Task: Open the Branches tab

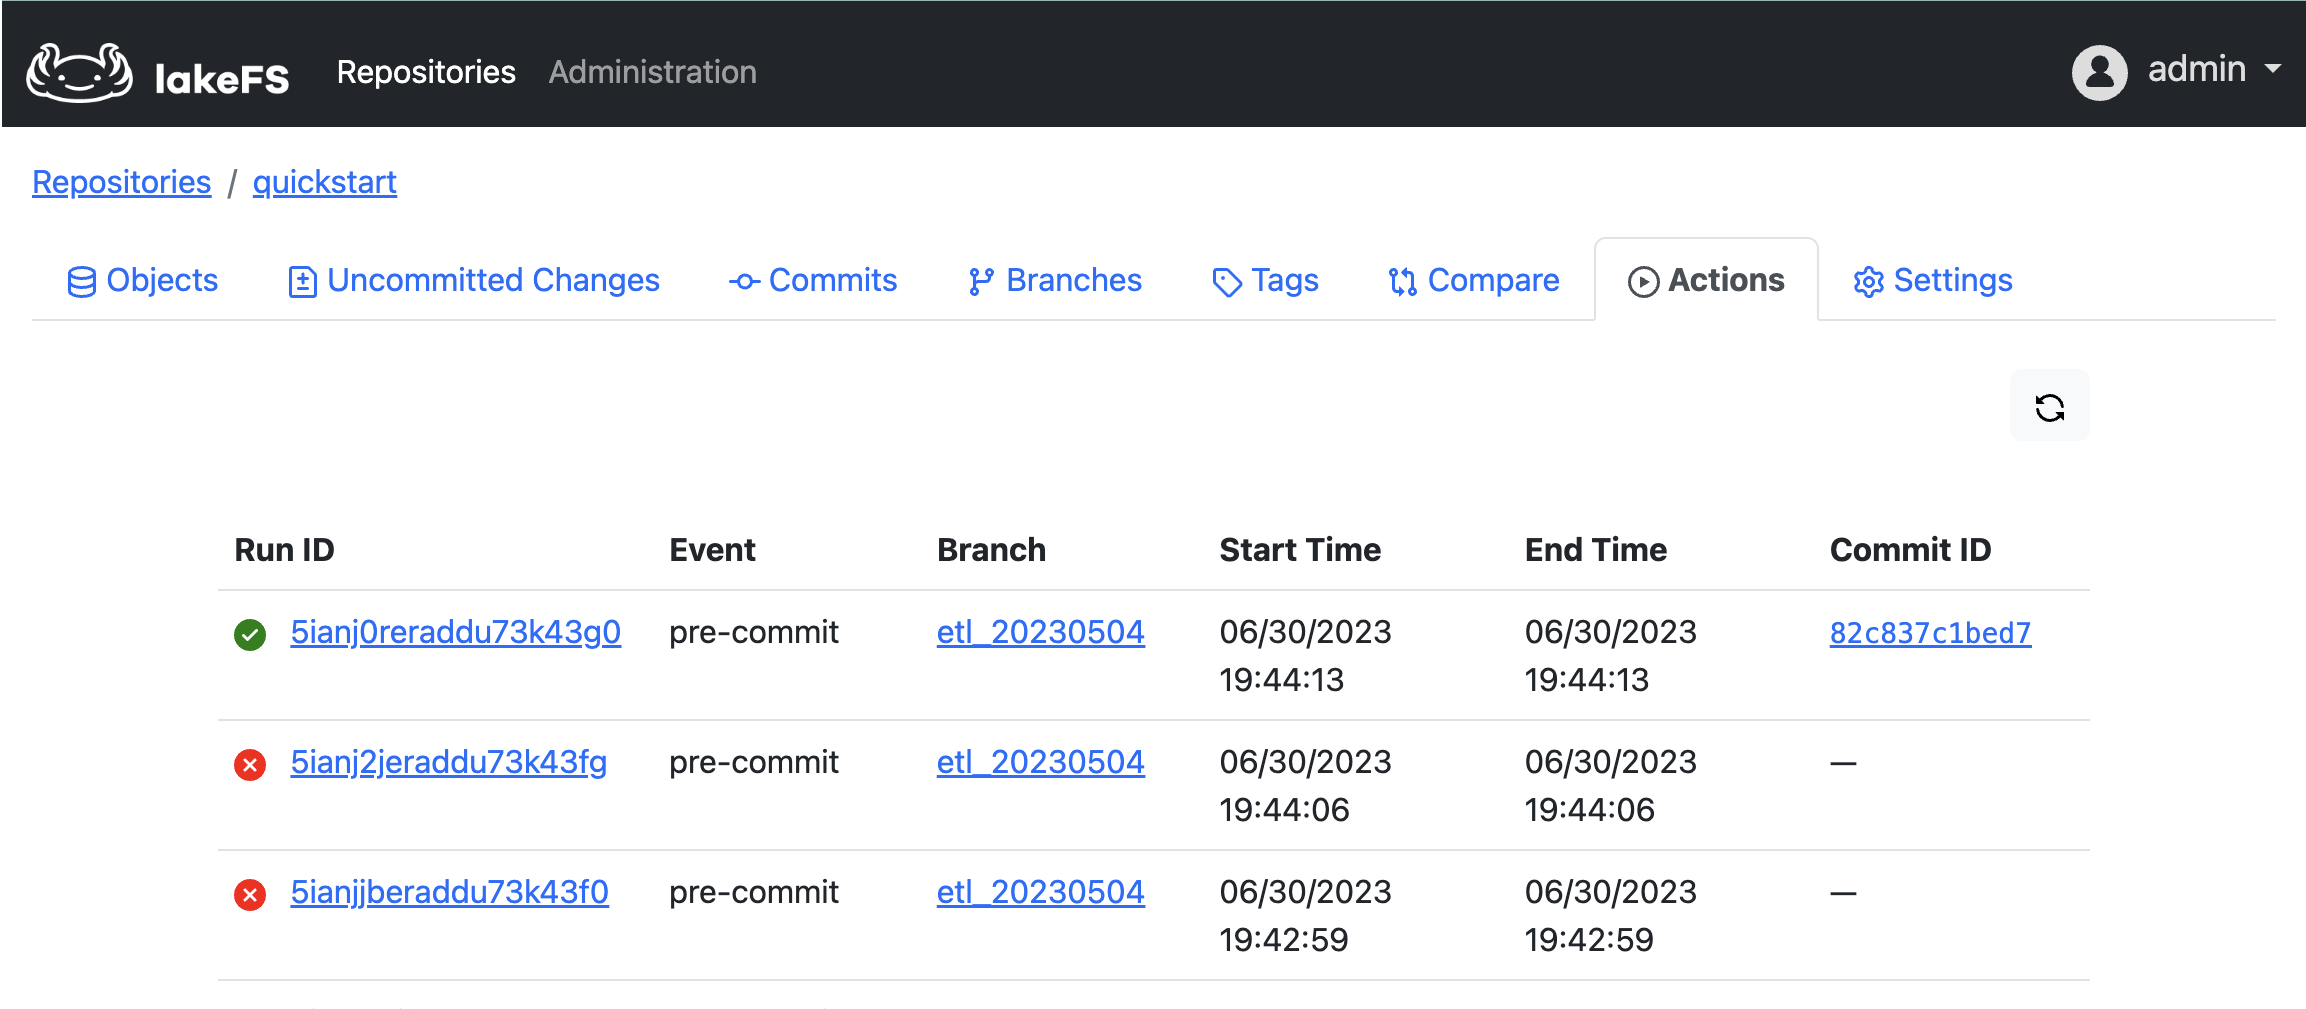Action: (x=1055, y=280)
